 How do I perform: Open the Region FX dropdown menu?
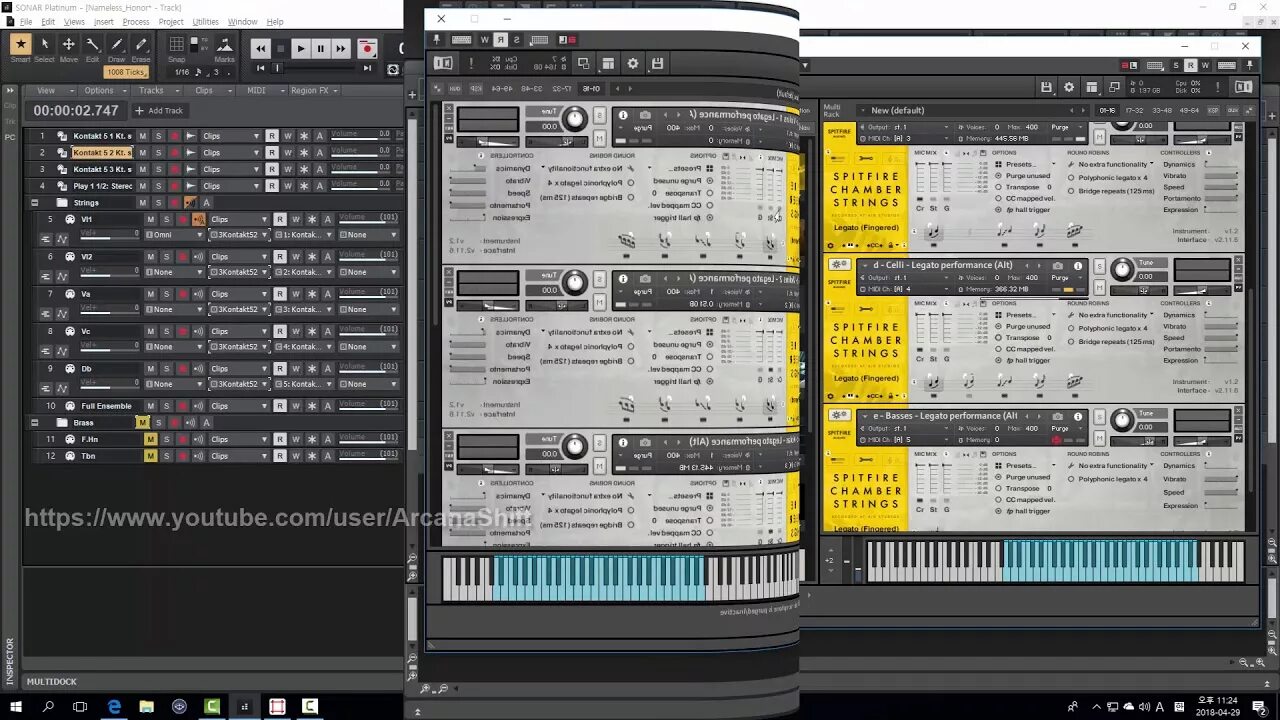(314, 90)
